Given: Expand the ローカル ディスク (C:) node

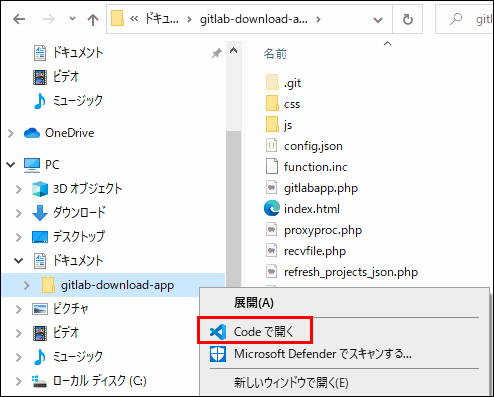Looking at the screenshot, I should [x=19, y=381].
